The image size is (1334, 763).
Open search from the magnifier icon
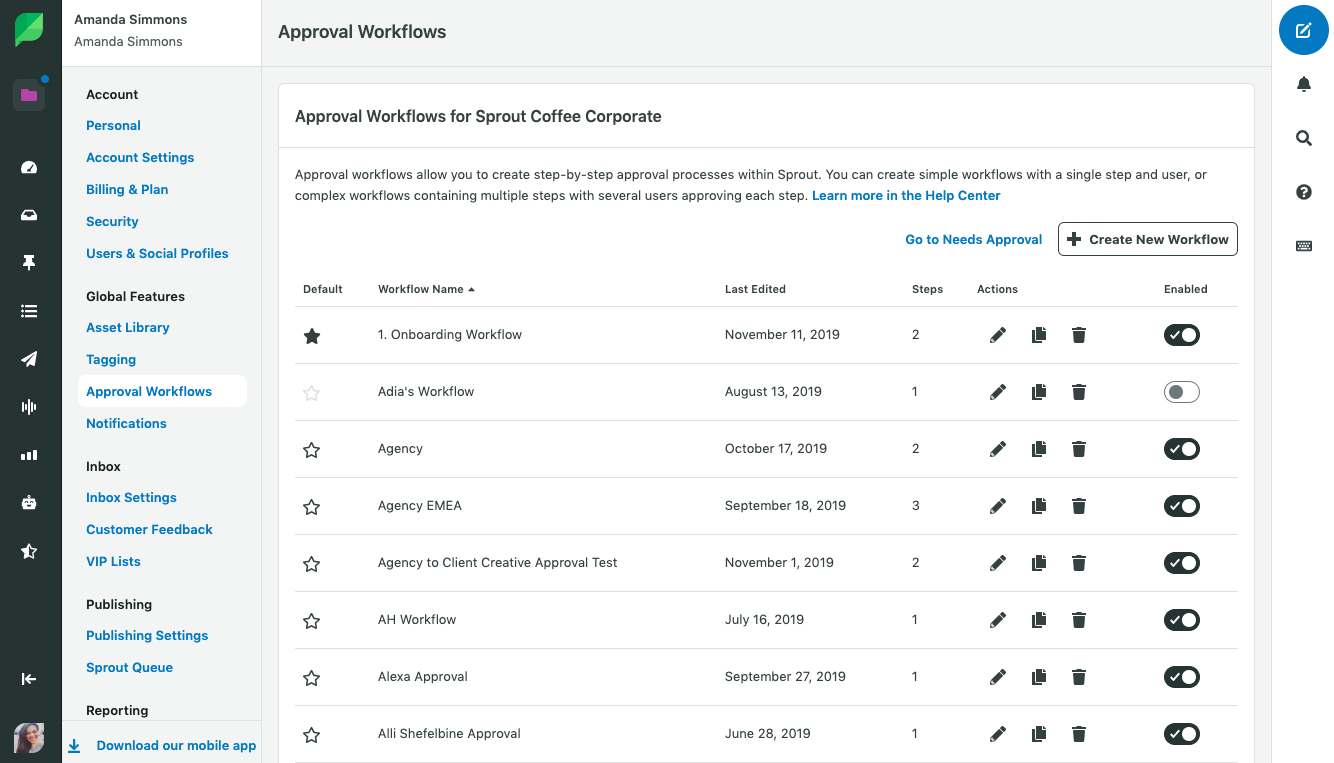click(x=1303, y=138)
